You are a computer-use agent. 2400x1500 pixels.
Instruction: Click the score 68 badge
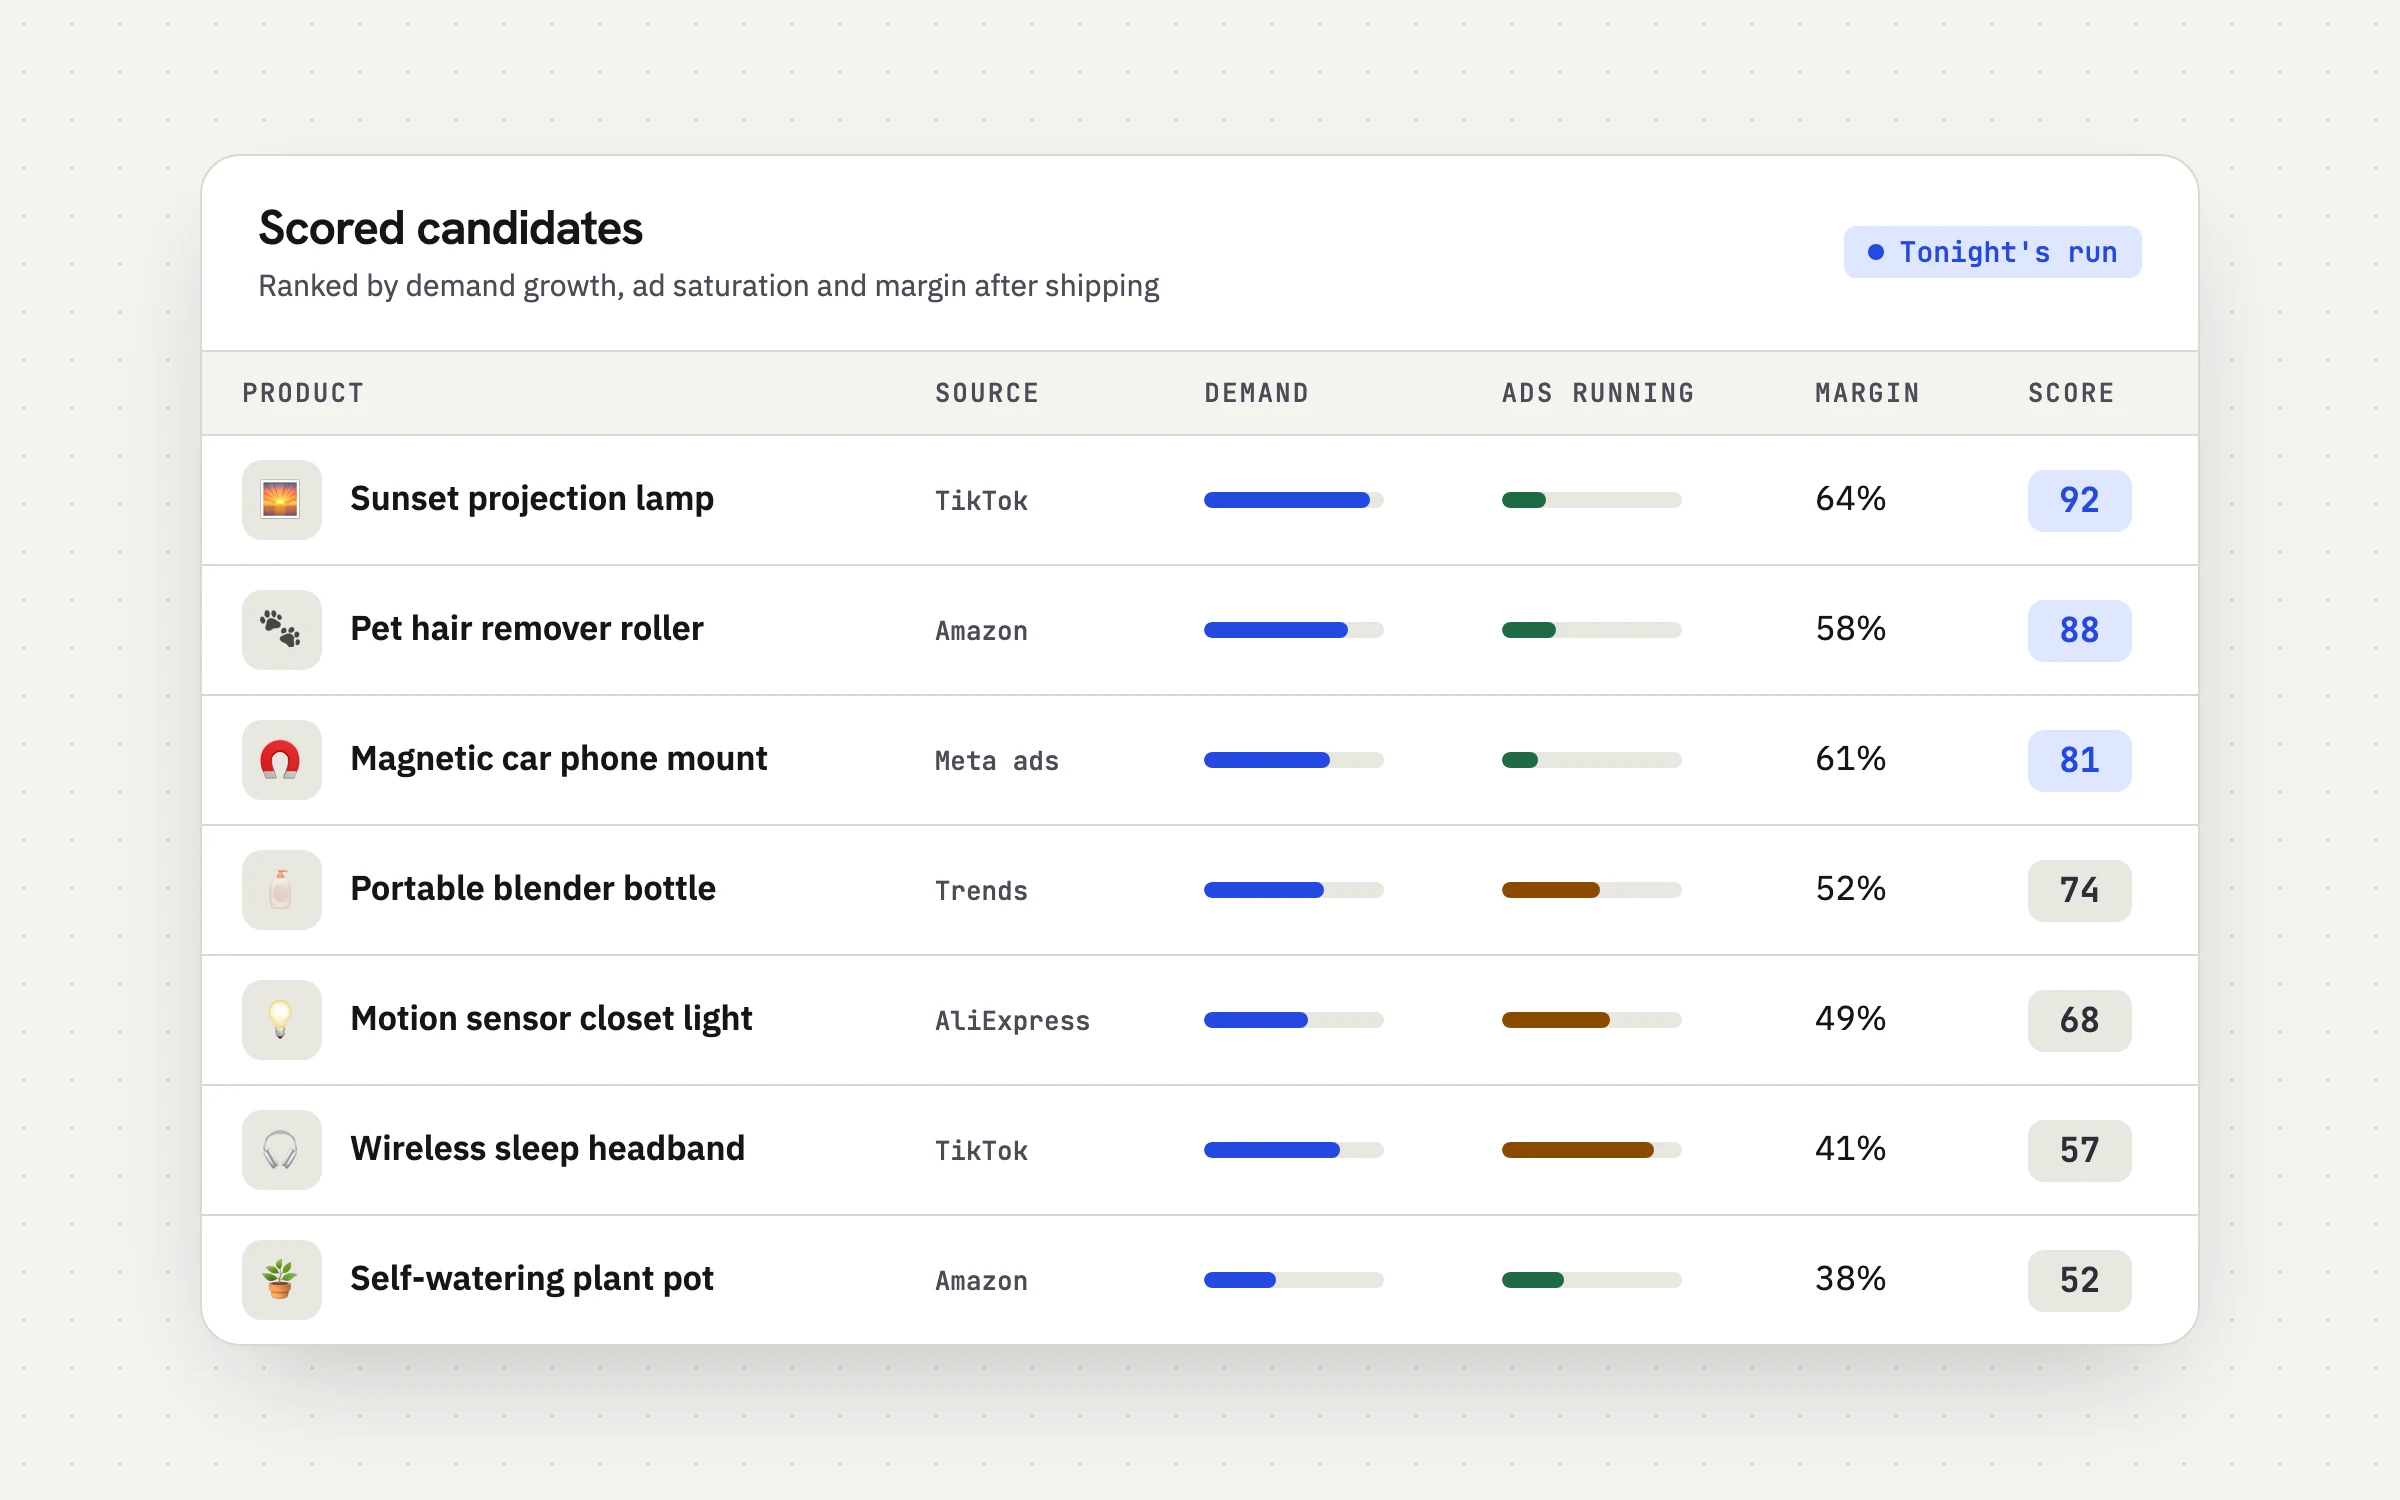point(2079,1020)
